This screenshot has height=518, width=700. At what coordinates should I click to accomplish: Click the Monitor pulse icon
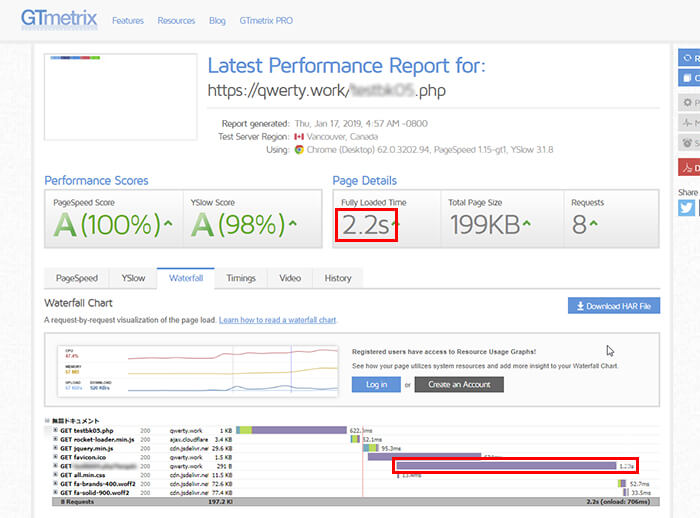click(688, 122)
